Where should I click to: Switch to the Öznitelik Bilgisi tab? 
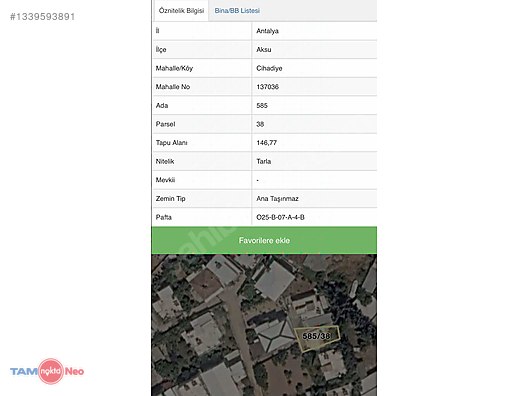[181, 11]
